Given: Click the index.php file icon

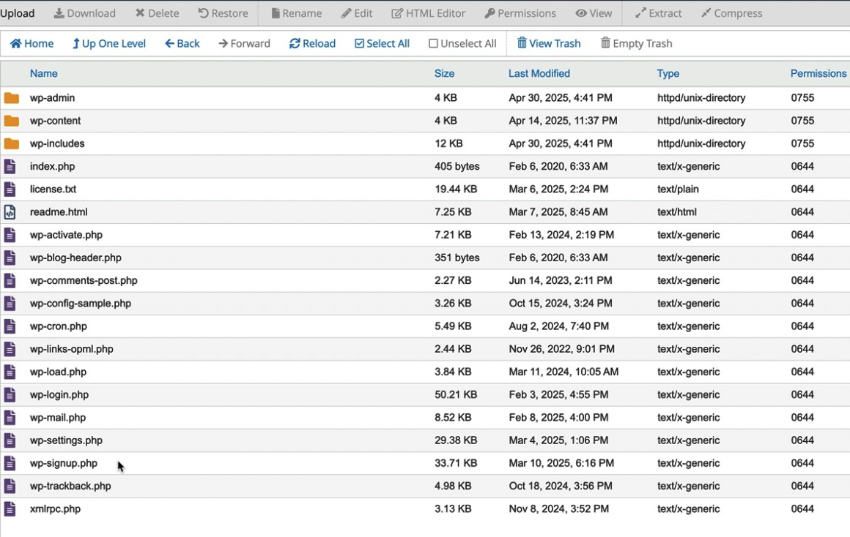Looking at the screenshot, I should [10, 166].
